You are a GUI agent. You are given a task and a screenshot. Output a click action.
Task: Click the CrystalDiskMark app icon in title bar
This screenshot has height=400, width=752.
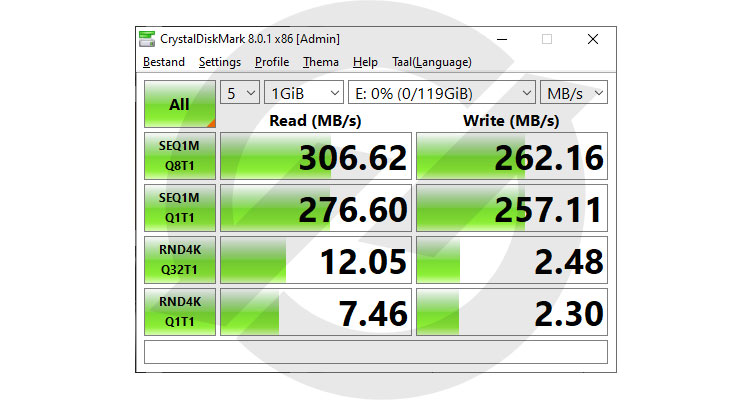click(147, 39)
